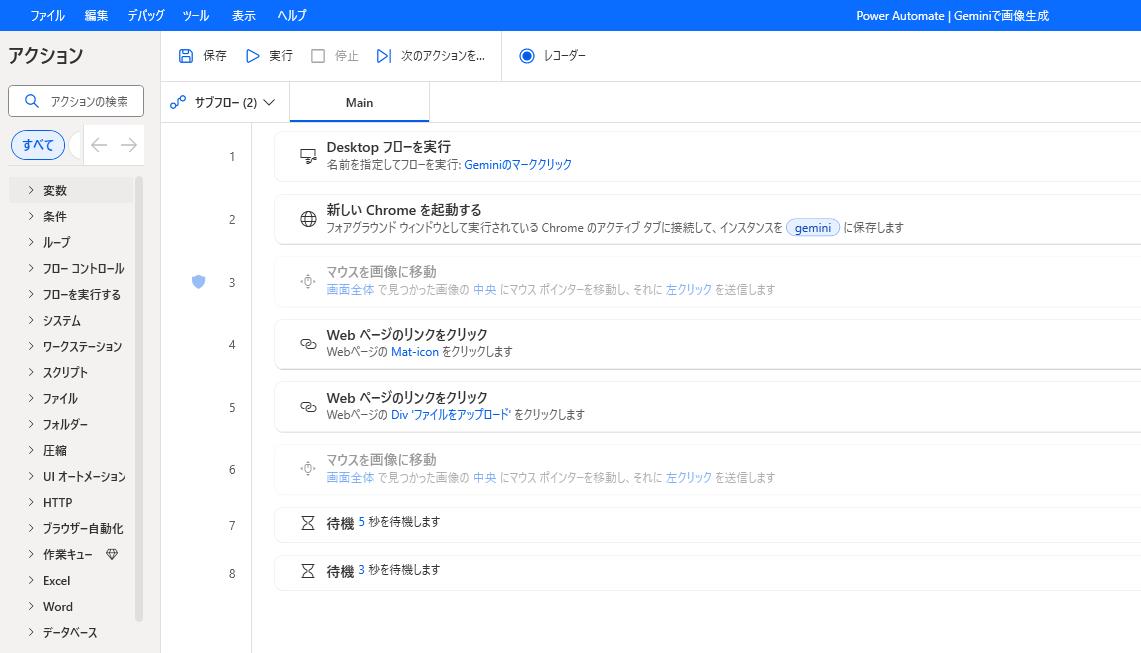Click the Run (実行) play icon

click(253, 56)
